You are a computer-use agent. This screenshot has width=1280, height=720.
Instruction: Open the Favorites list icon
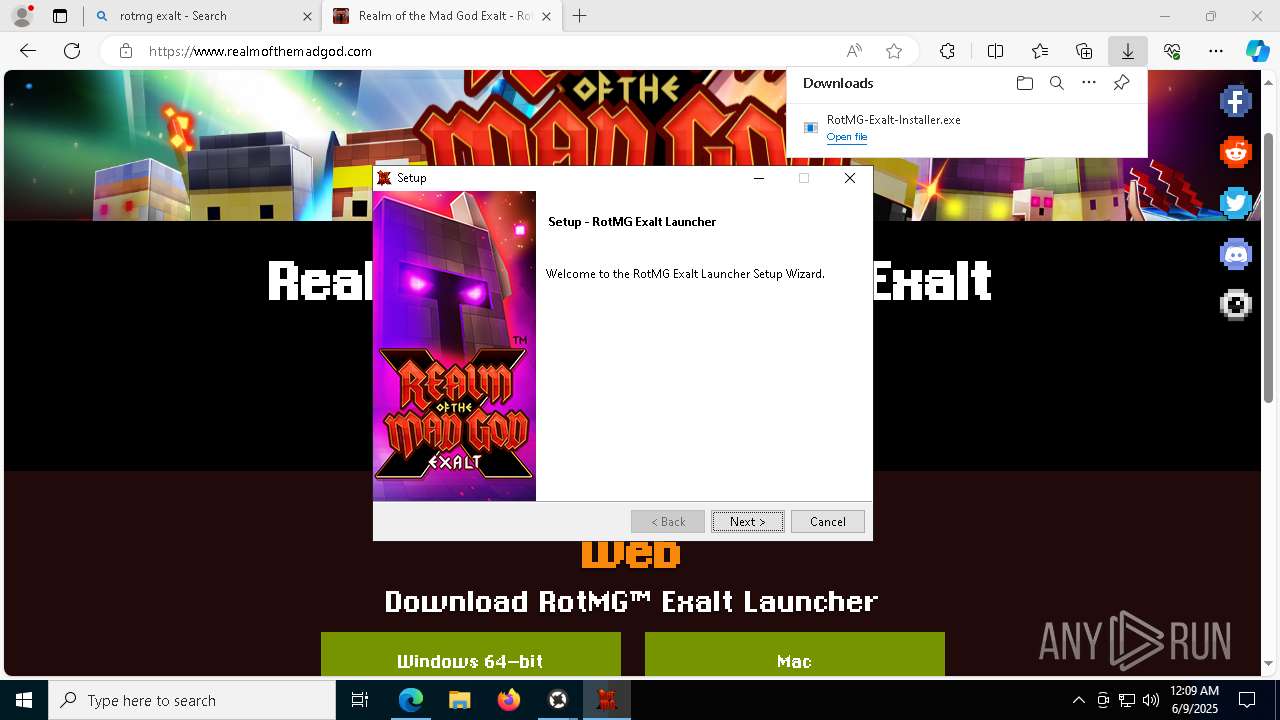click(1040, 51)
